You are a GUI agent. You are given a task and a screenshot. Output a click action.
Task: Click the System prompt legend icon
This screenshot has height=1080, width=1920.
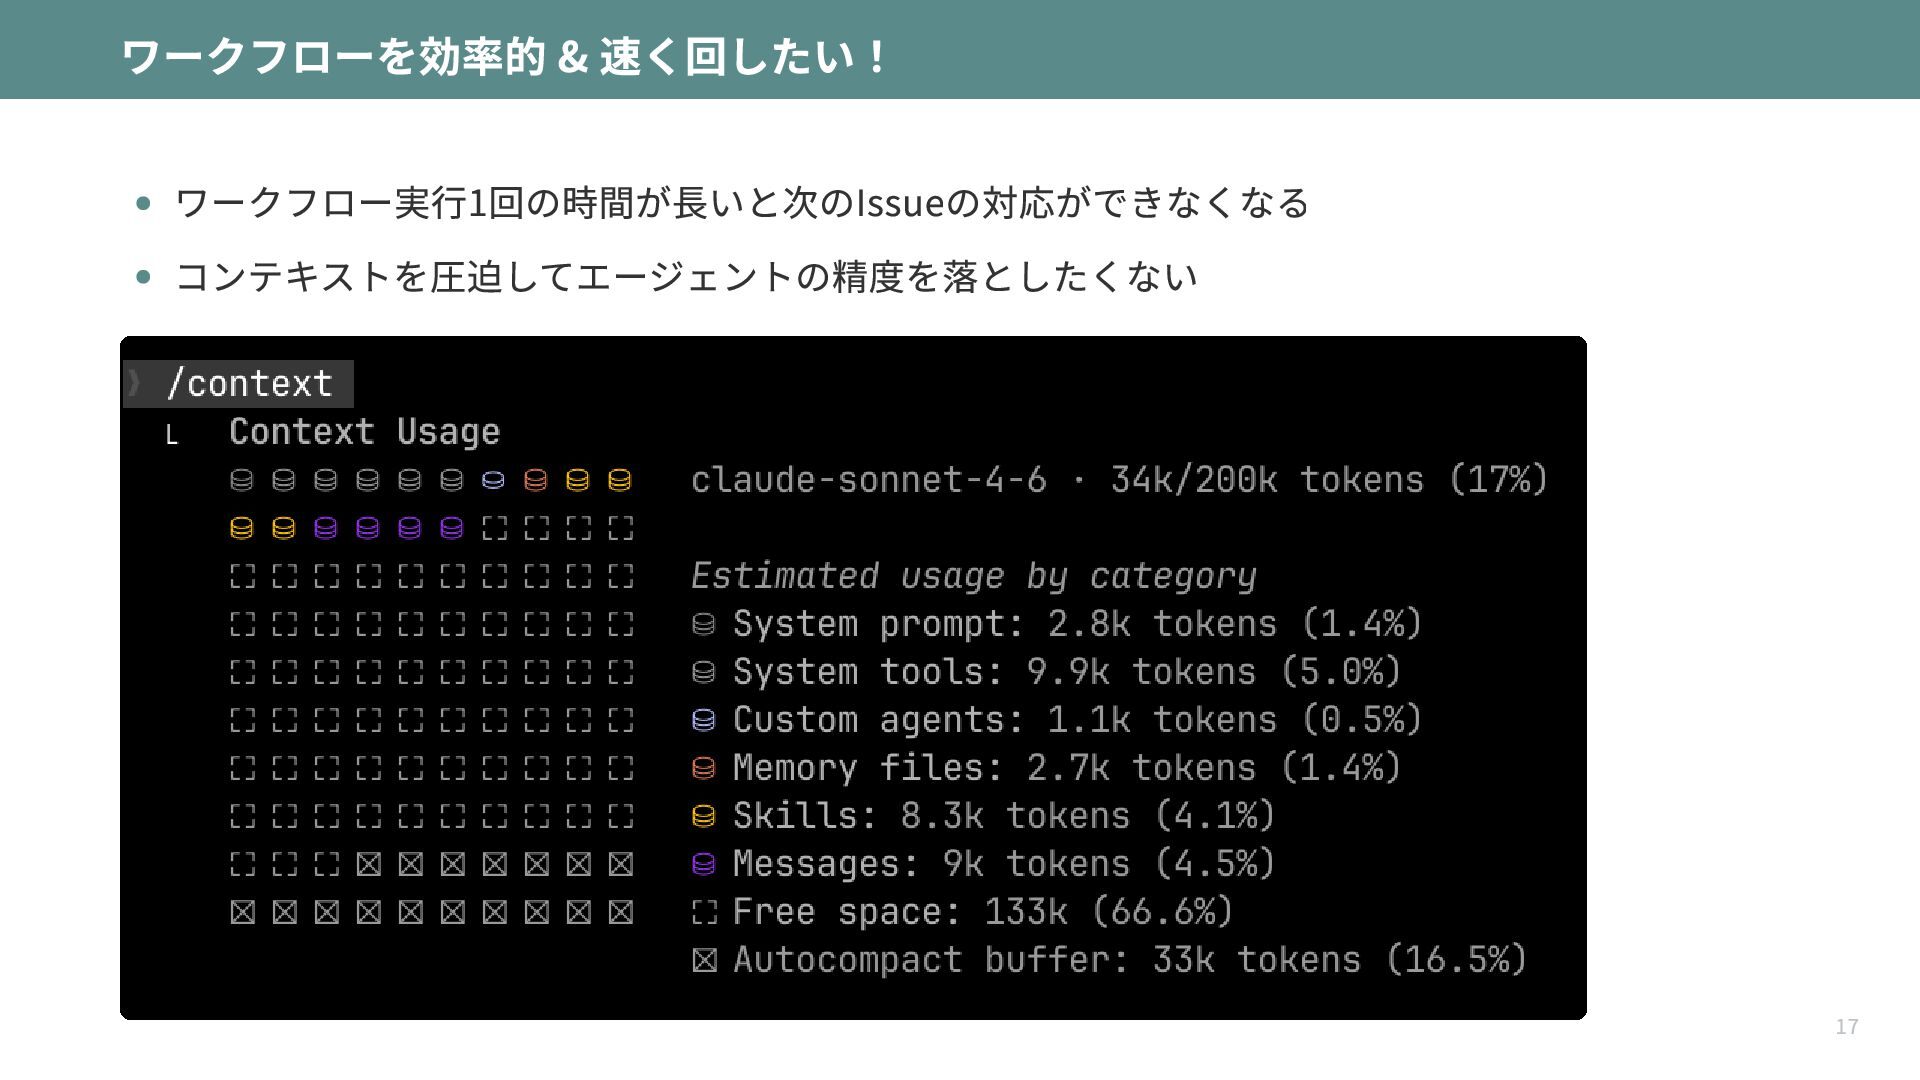click(704, 624)
